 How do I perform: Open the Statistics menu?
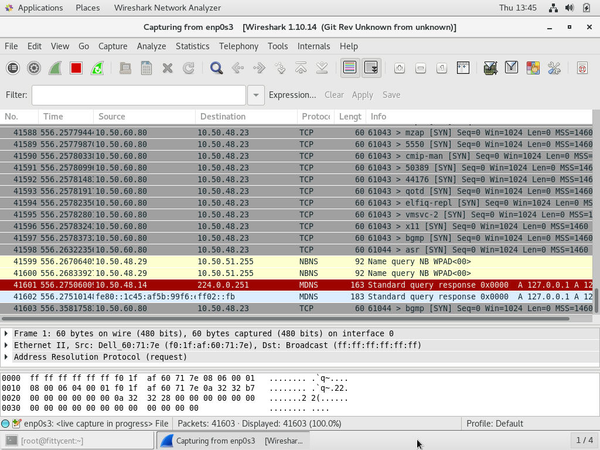[x=192, y=46]
